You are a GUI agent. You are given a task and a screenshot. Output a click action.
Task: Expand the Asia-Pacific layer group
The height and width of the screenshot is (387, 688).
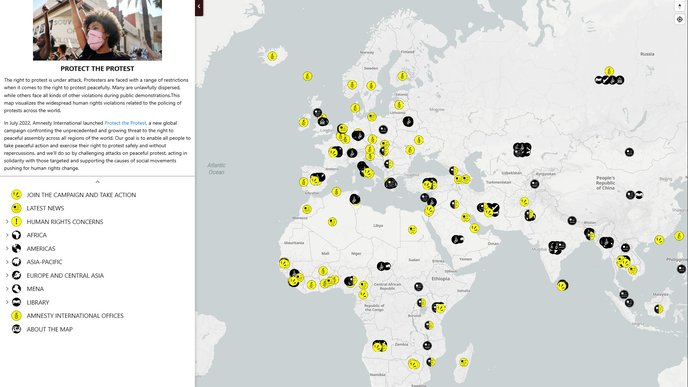7,262
